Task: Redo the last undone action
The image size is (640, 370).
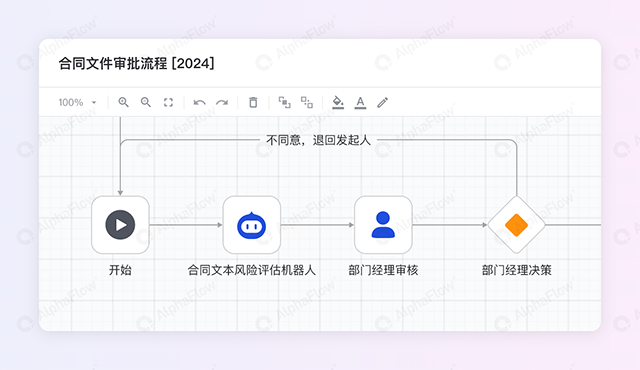Action: pos(222,102)
